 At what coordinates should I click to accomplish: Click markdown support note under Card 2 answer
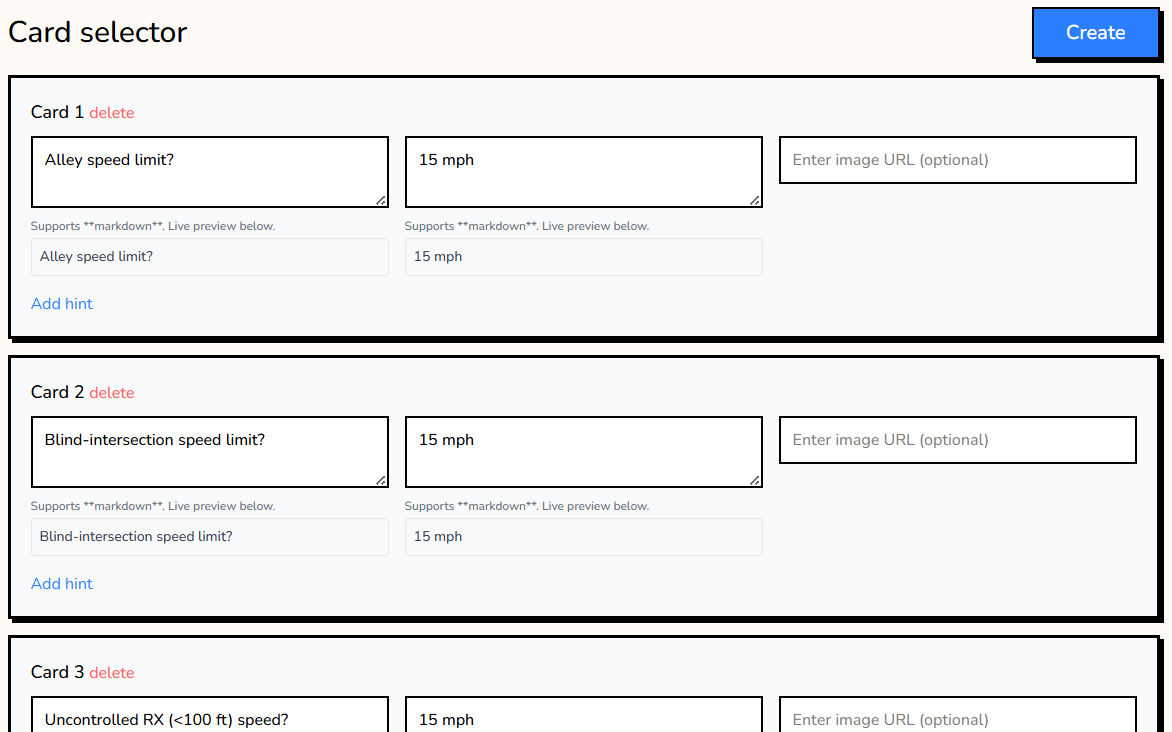point(527,506)
